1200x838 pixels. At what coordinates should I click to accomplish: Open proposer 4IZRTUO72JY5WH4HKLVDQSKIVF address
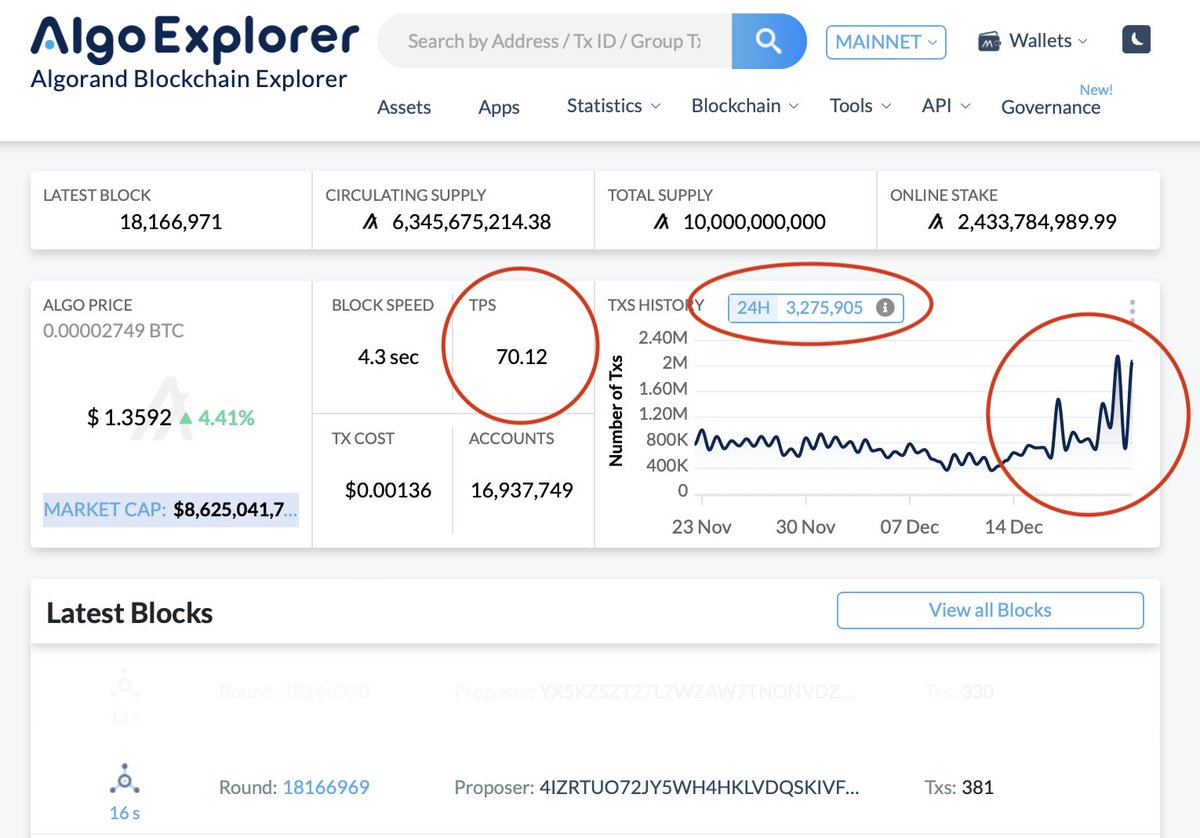coord(699,787)
